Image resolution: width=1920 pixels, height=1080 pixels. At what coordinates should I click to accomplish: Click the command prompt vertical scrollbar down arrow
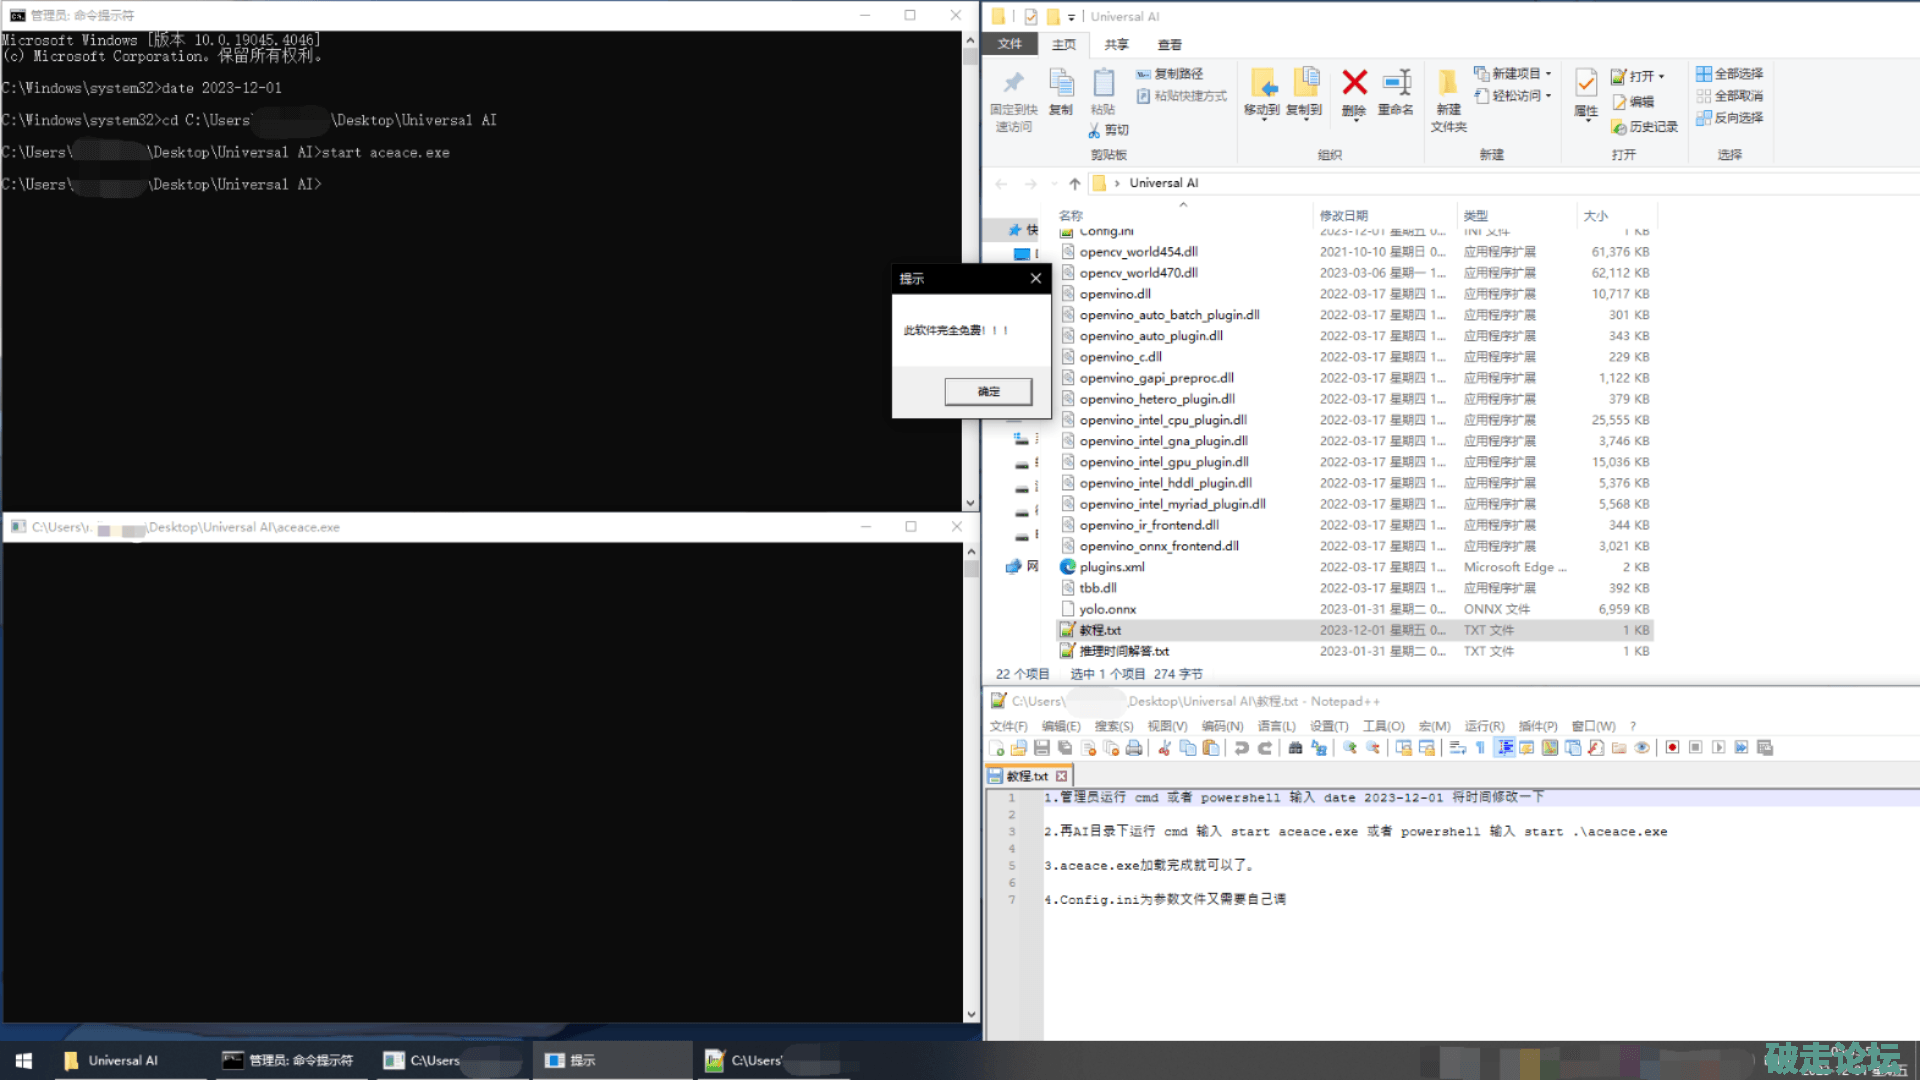tap(970, 503)
